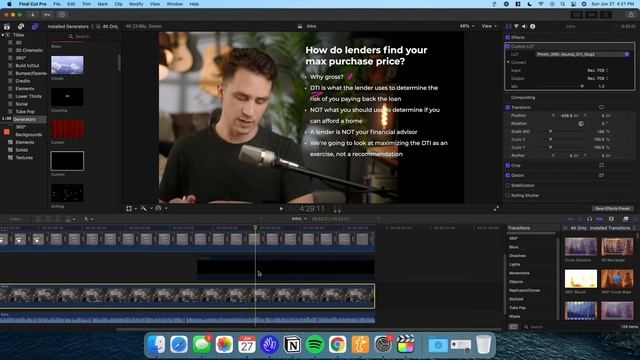Show onscreen controls for Crop in inspector
The height and width of the screenshot is (360, 640).
click(601, 165)
